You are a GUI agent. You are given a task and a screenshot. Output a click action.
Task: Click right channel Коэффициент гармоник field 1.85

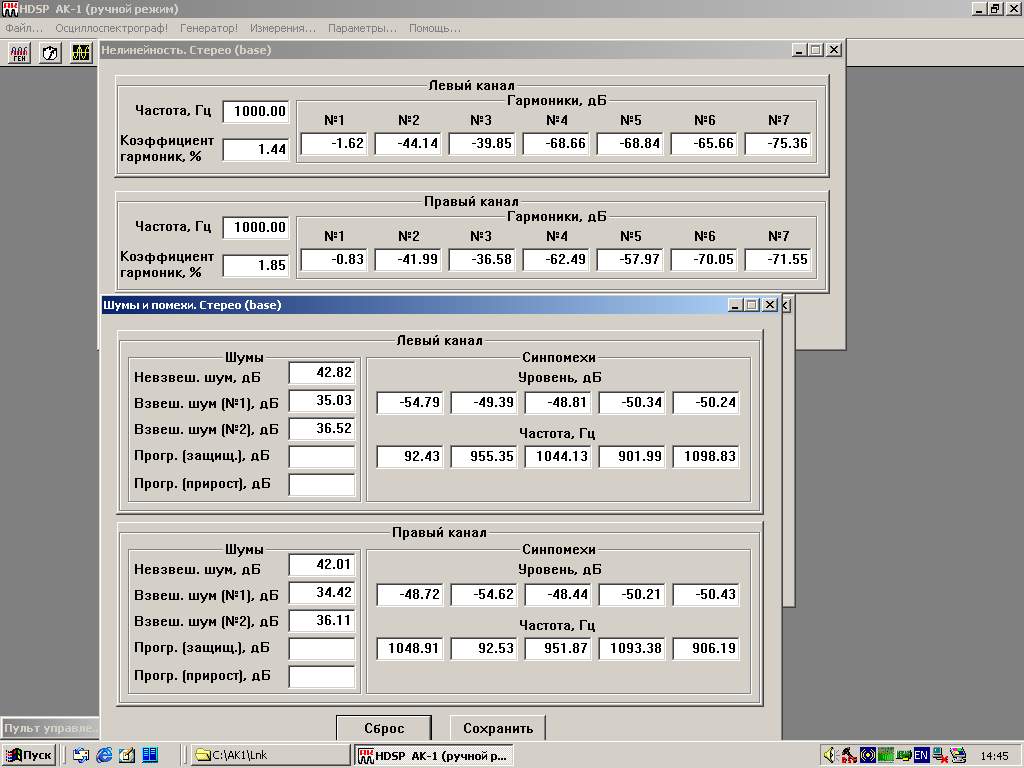(256, 265)
